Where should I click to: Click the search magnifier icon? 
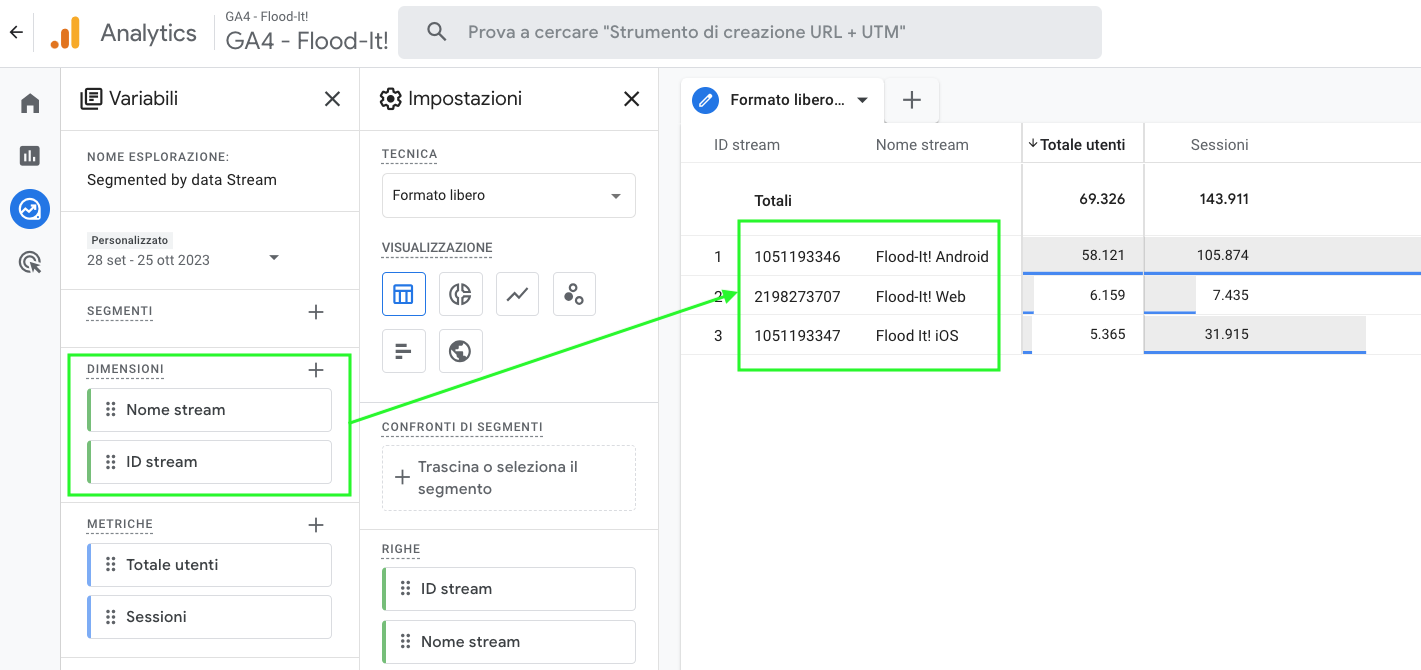tap(436, 32)
